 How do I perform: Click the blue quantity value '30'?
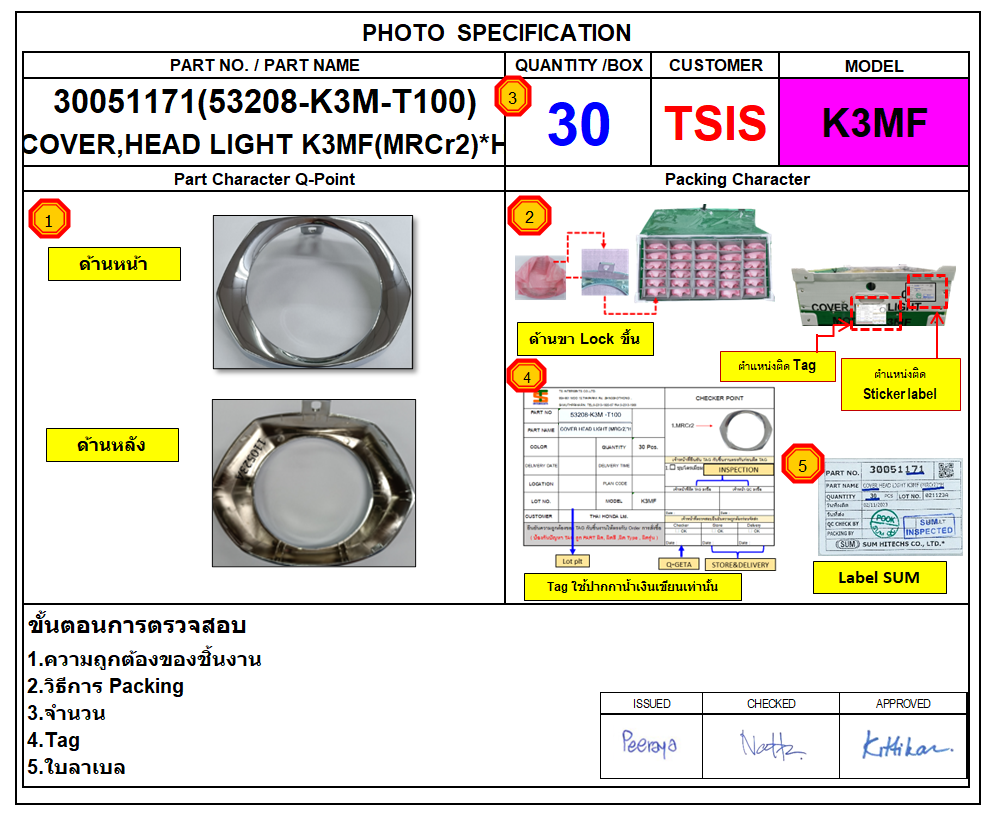pos(579,124)
